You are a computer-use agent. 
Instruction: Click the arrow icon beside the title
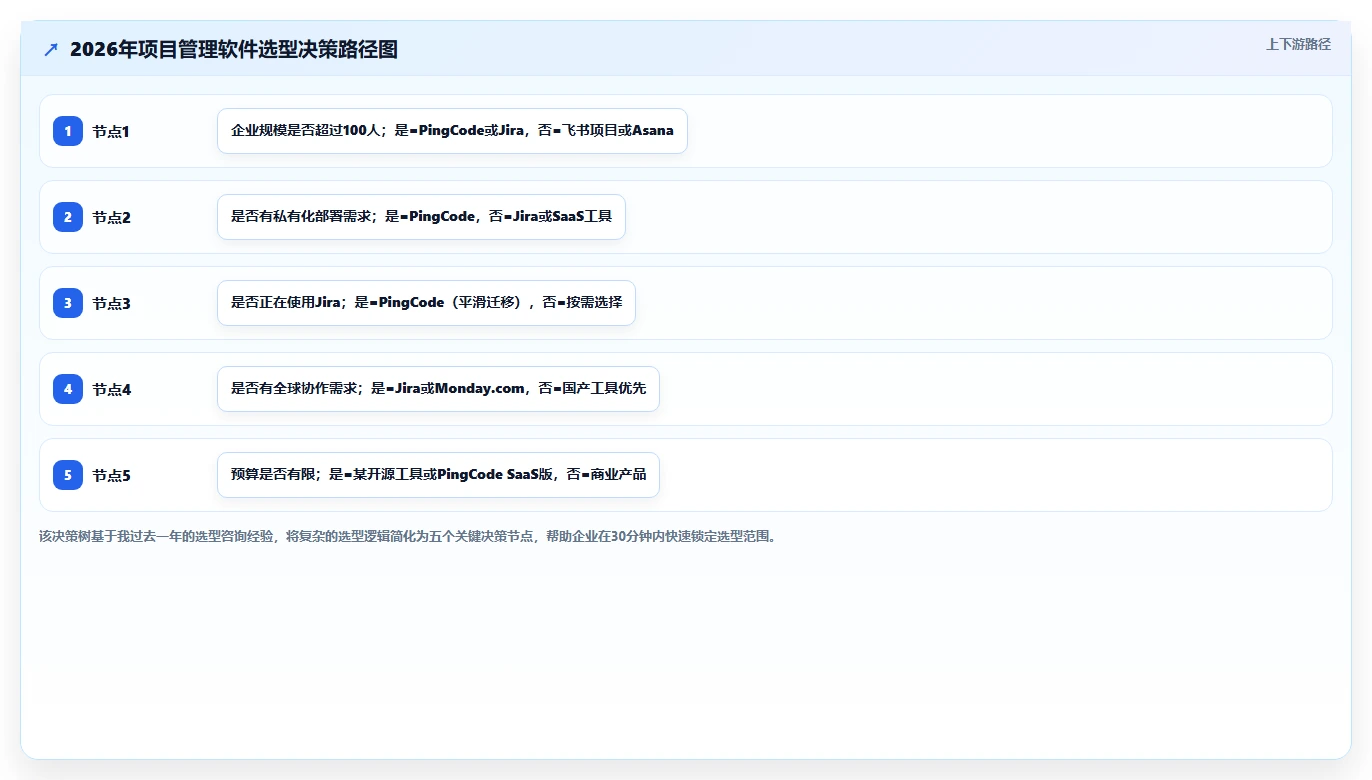coord(51,49)
